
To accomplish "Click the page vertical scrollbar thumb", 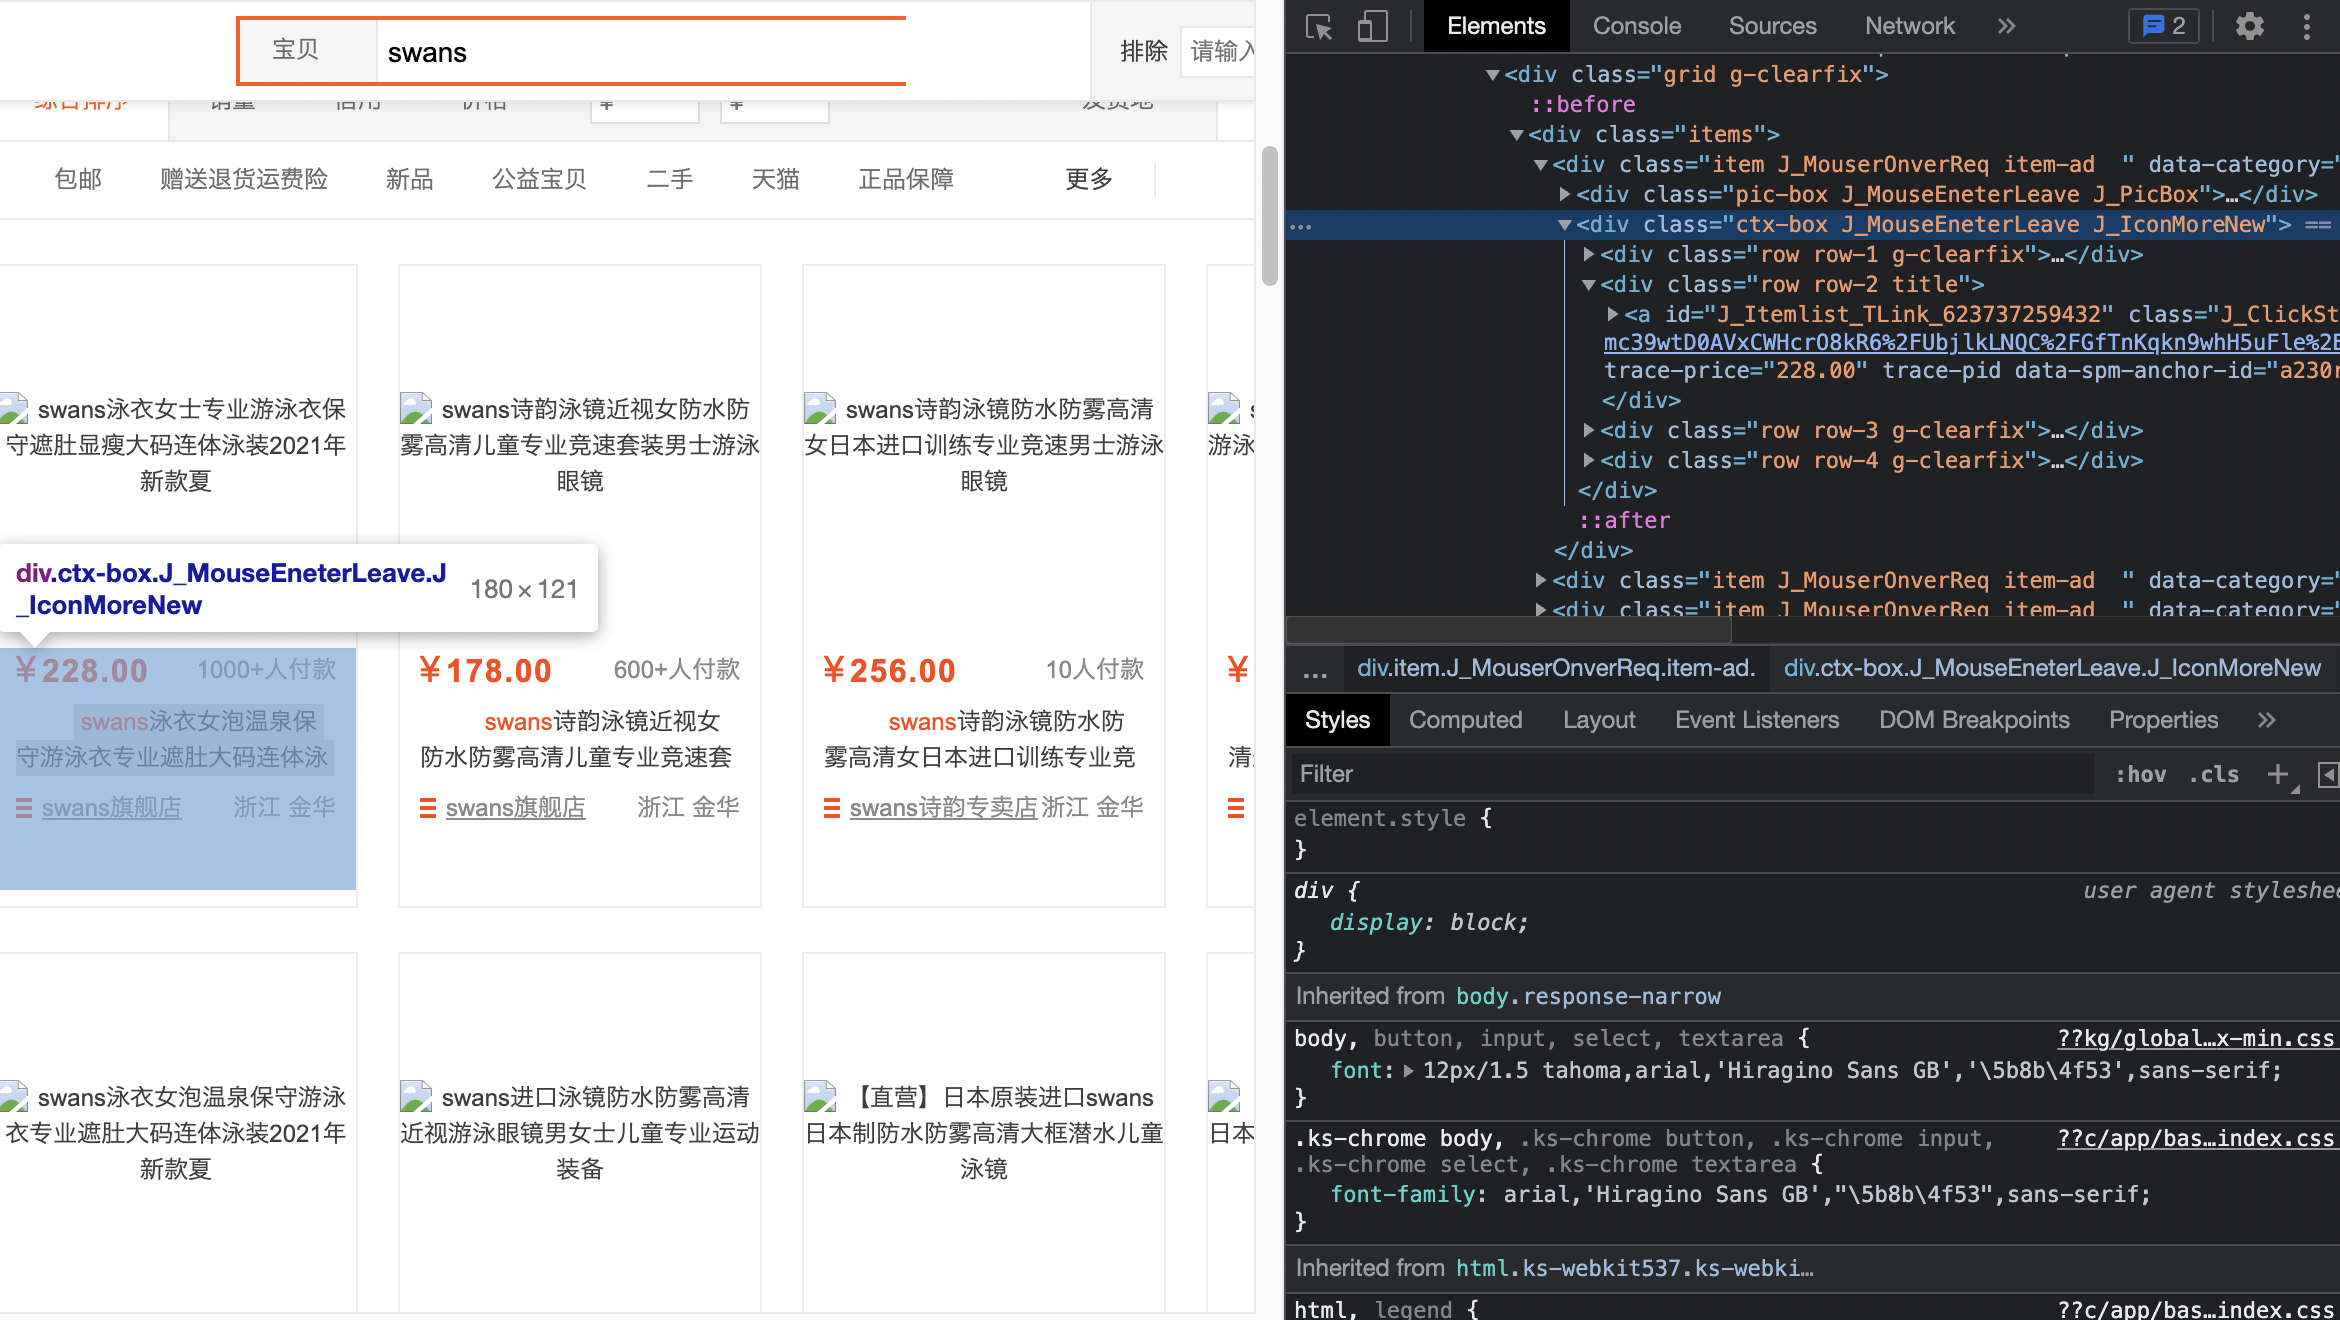I will tap(1269, 216).
